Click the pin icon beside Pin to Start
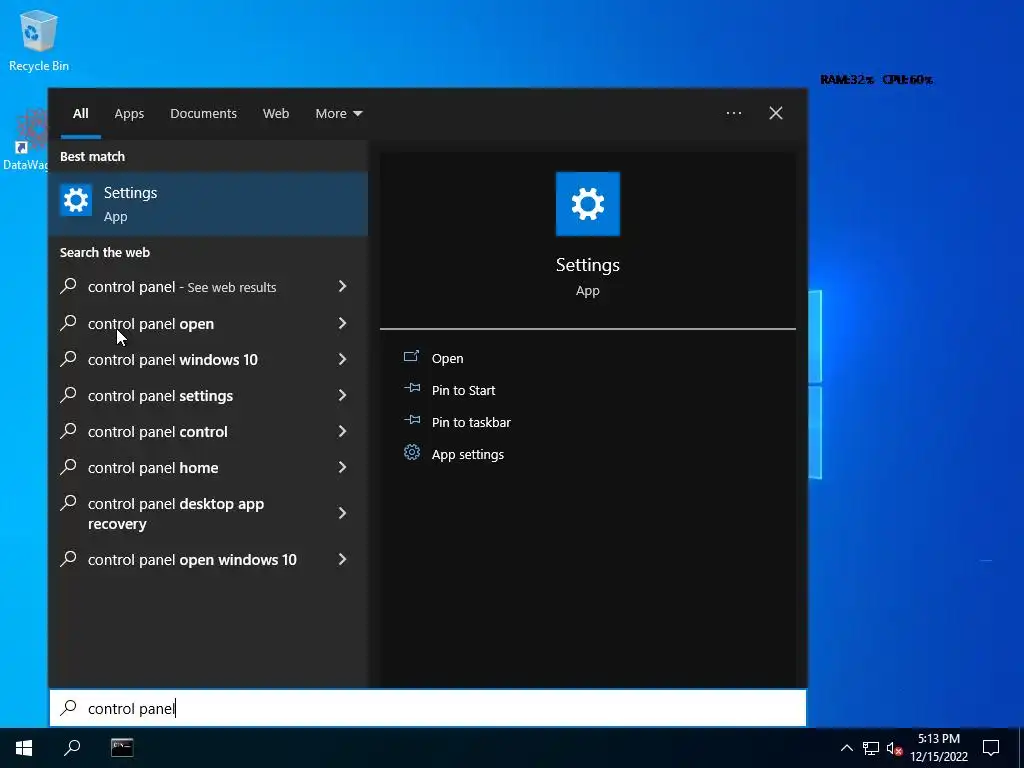 click(412, 388)
